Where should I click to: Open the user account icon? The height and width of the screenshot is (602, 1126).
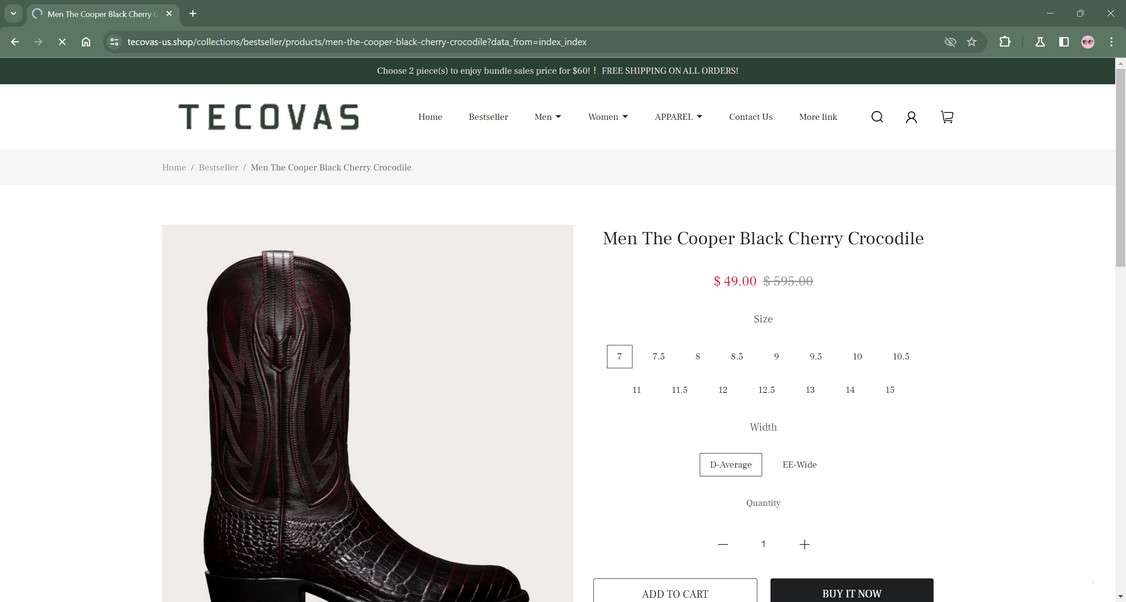point(911,117)
